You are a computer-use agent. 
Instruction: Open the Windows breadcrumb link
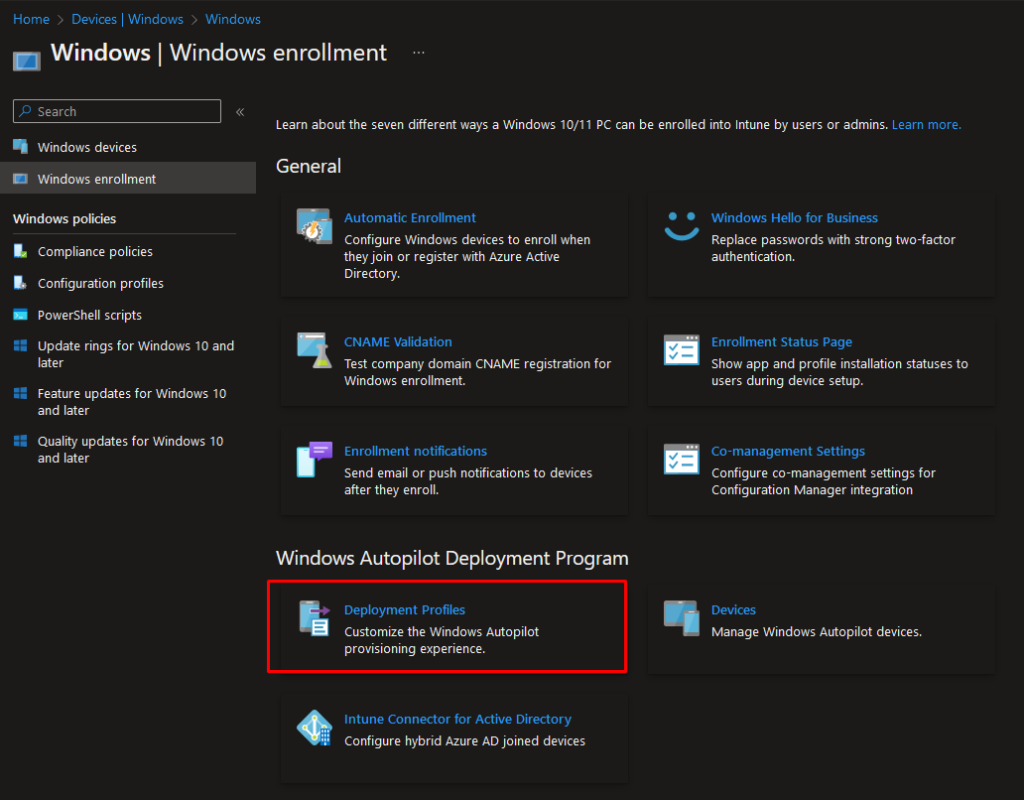232,19
